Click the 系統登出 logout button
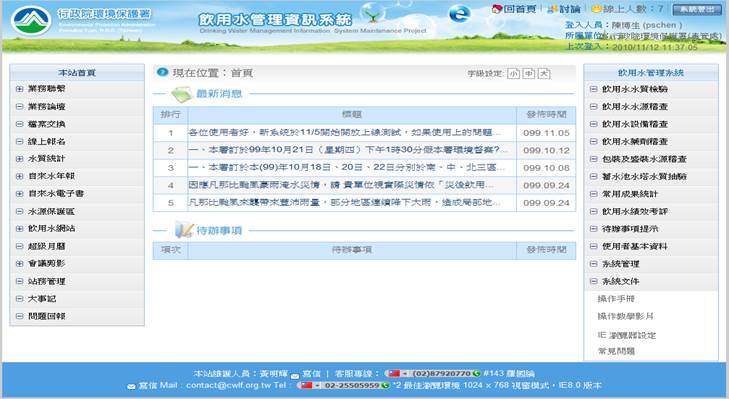Image resolution: width=729 pixels, height=399 pixels. pyautogui.click(x=697, y=9)
